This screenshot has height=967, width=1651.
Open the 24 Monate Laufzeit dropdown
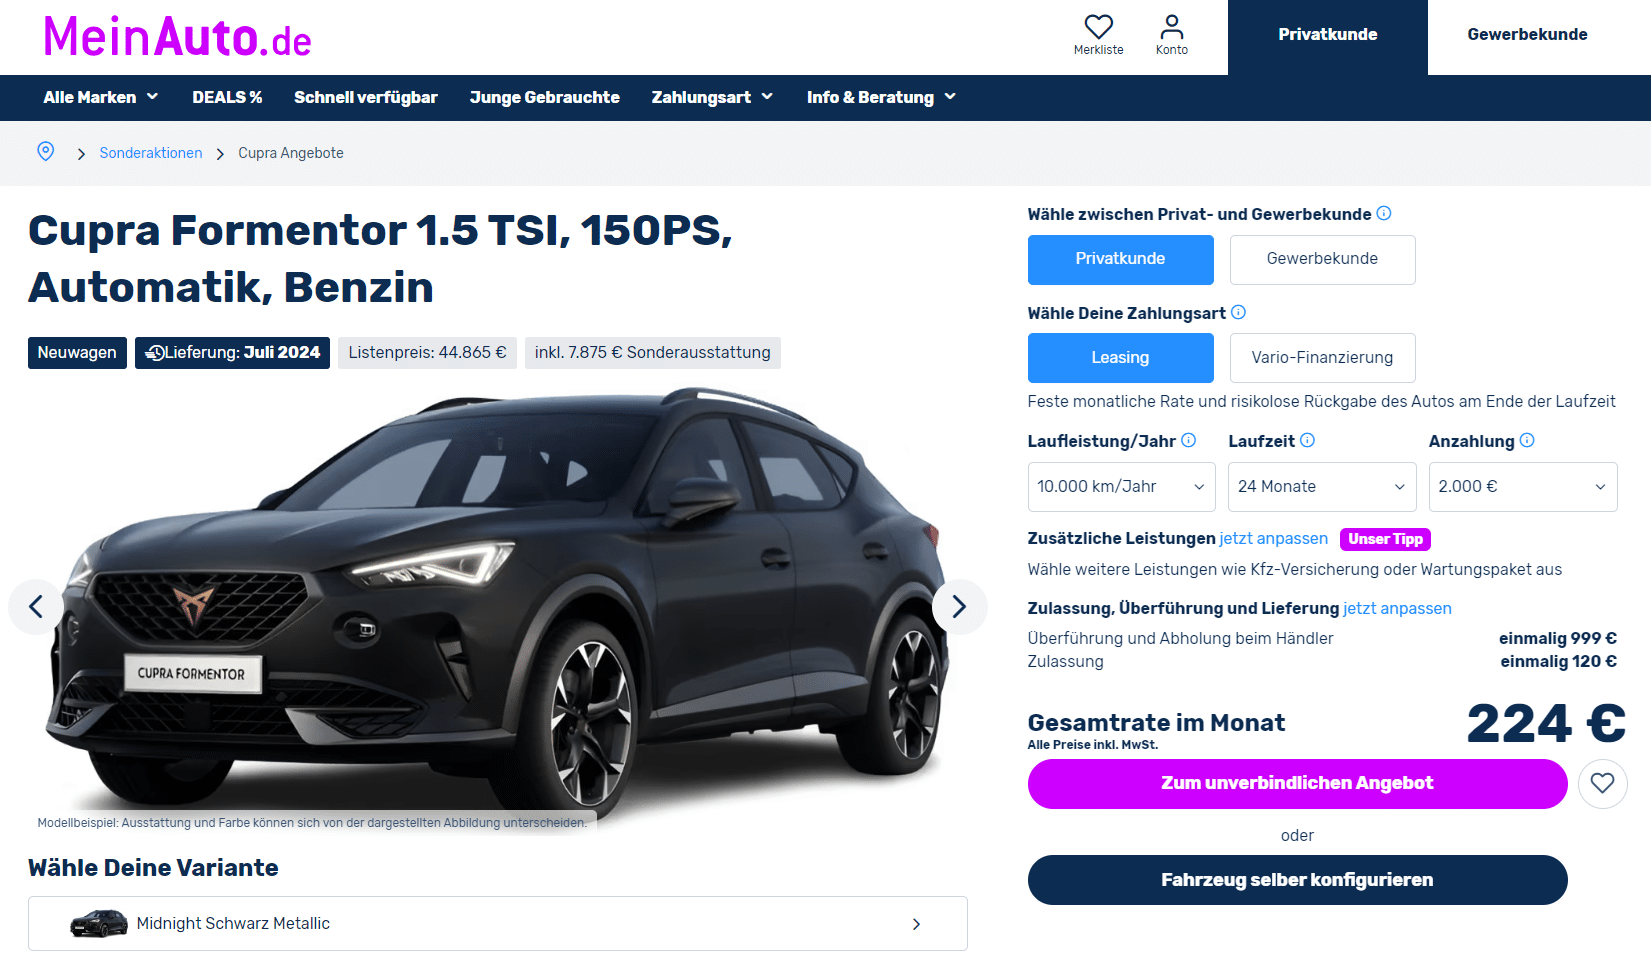click(x=1322, y=487)
